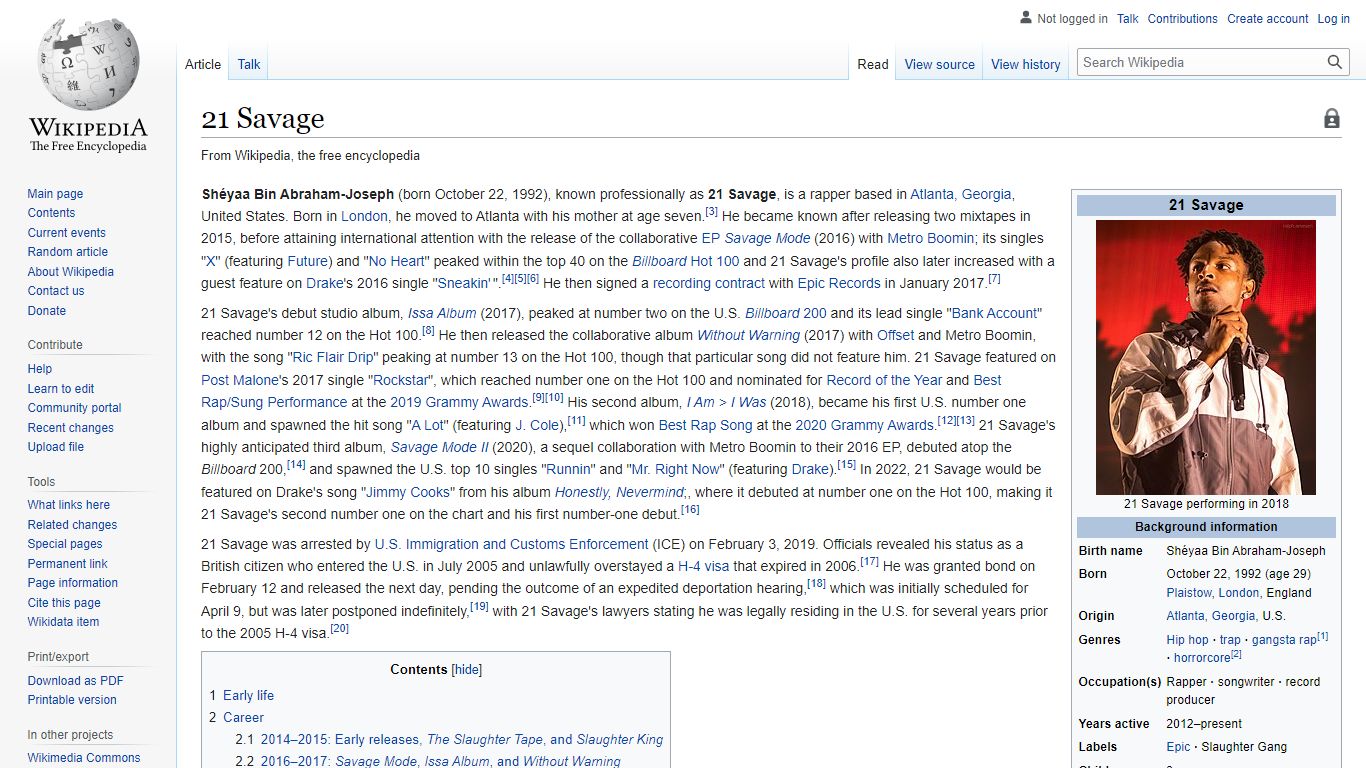Select the Read tab
The width and height of the screenshot is (1366, 768).
[873, 64]
